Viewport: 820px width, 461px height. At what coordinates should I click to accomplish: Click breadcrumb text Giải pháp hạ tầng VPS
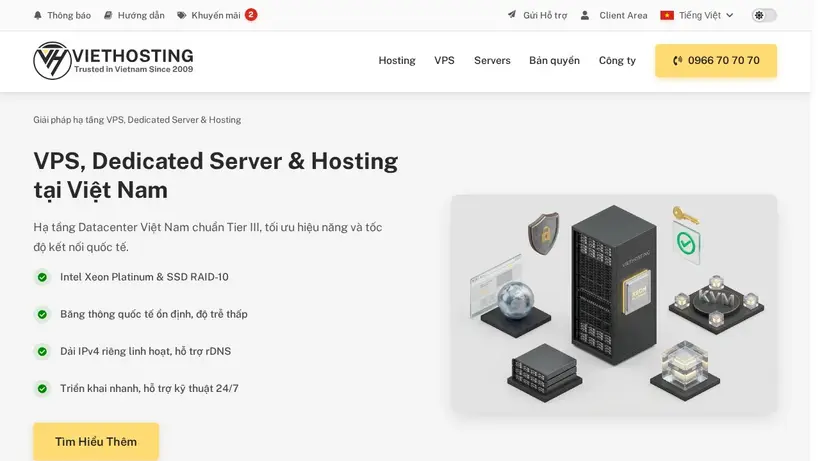click(x=137, y=120)
